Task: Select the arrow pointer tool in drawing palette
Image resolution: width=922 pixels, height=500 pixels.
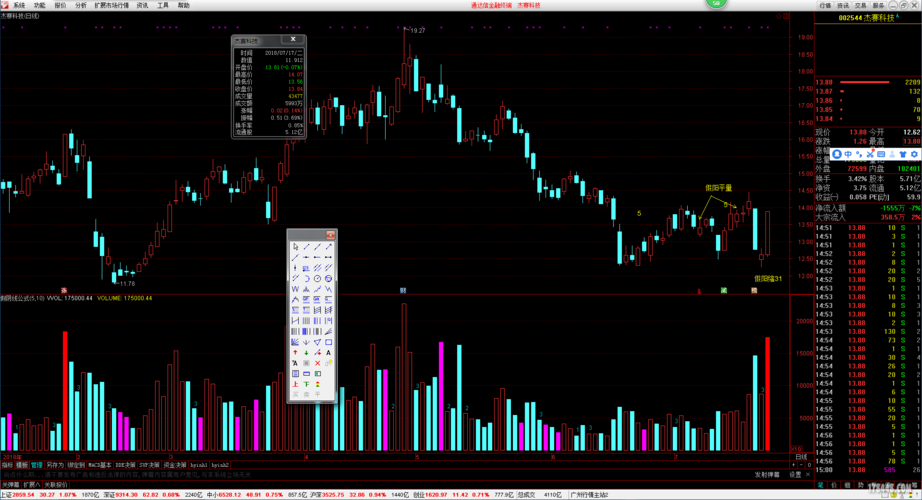Action: click(295, 247)
